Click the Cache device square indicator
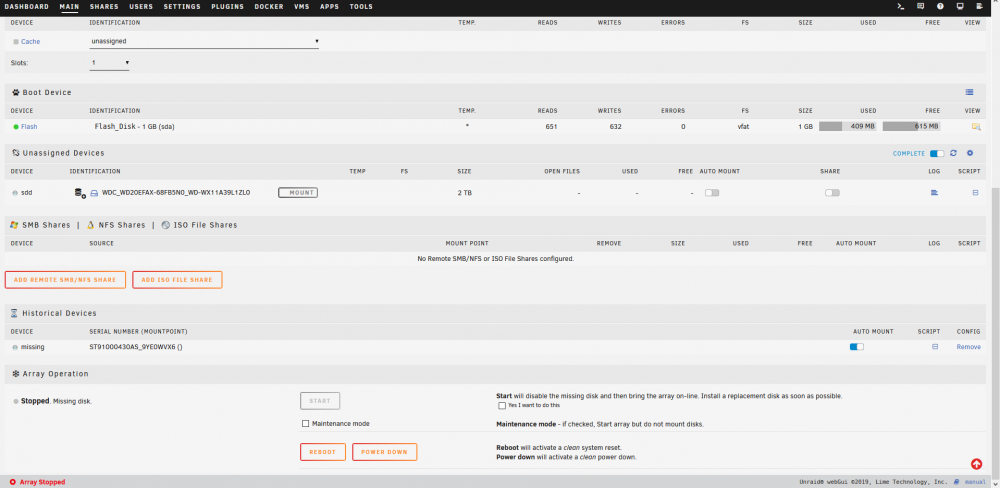 click(16, 41)
